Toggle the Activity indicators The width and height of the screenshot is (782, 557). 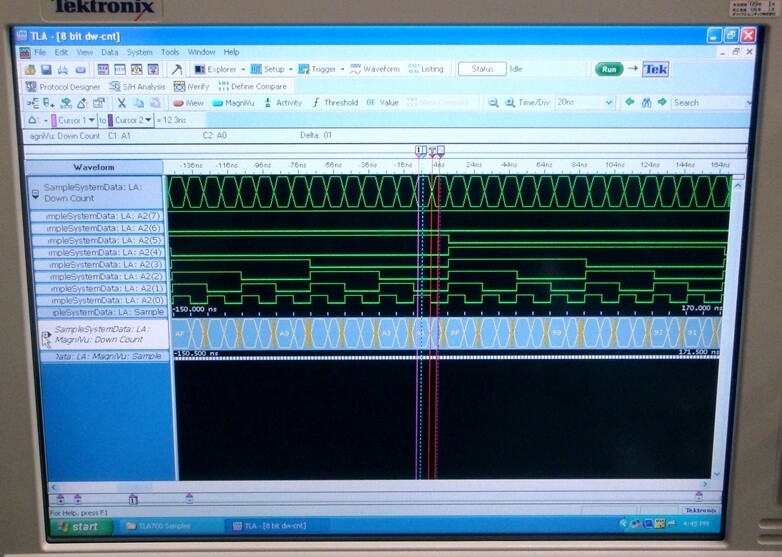[x=283, y=103]
